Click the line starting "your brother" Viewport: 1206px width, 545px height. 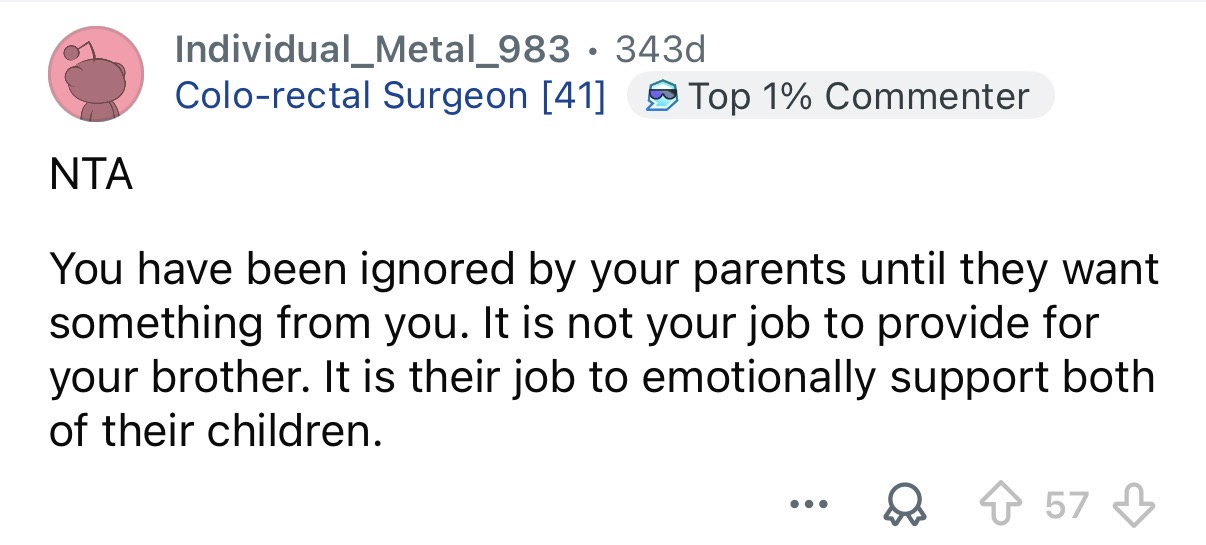[600, 379]
